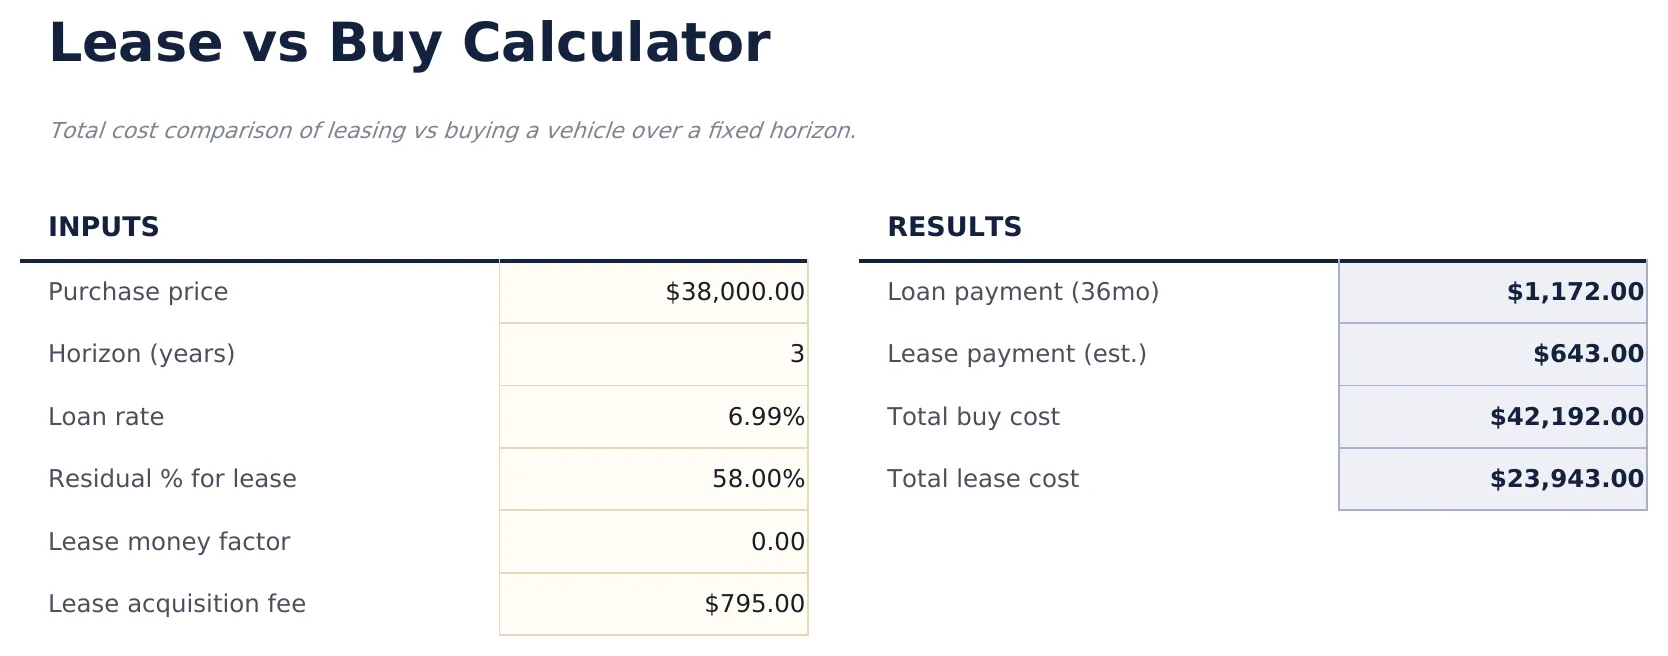The image size is (1668, 656).
Task: Click the Purchase price input field
Action: point(654,292)
